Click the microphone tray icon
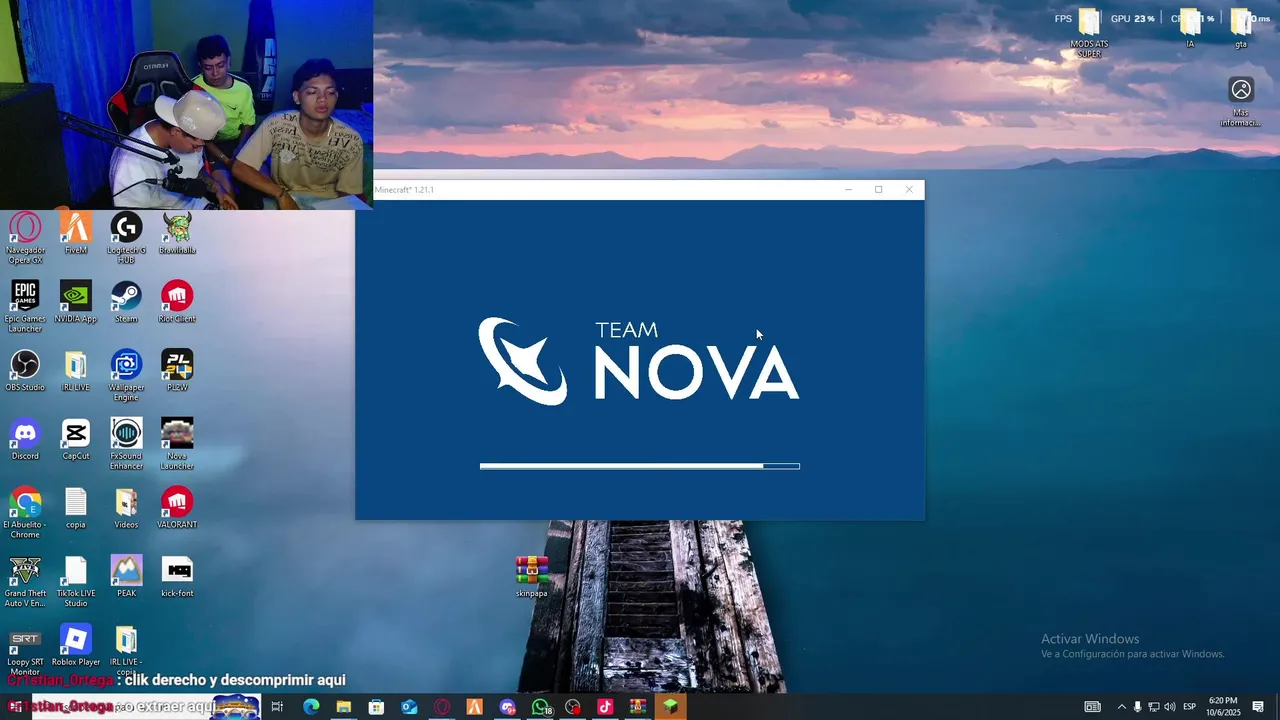1280x720 pixels. tap(1137, 707)
